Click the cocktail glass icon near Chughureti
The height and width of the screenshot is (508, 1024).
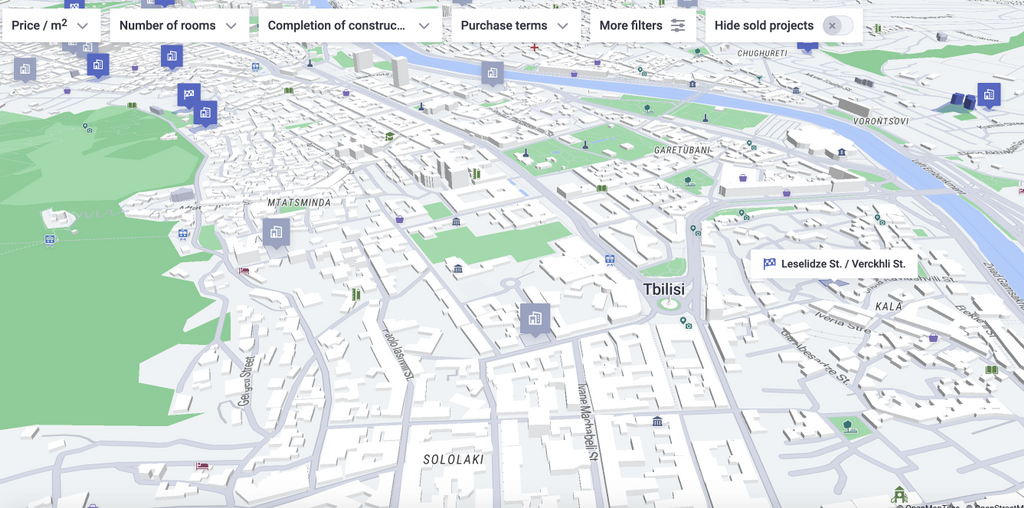(x=759, y=78)
